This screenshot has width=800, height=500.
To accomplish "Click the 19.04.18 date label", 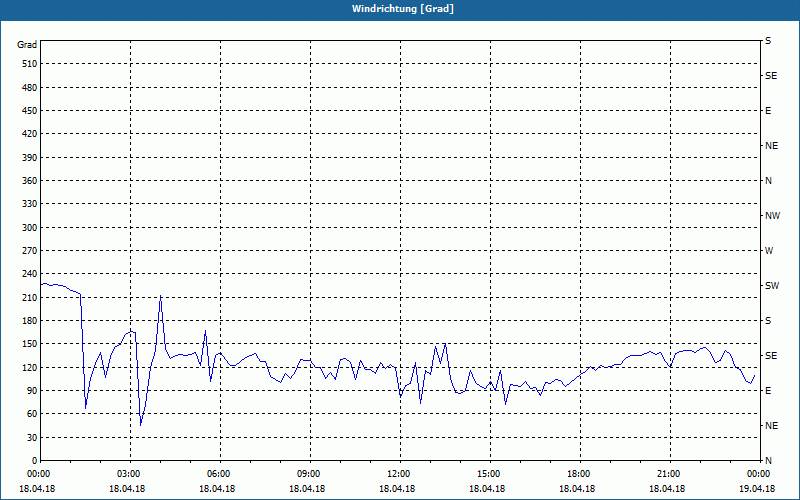I will click(757, 489).
